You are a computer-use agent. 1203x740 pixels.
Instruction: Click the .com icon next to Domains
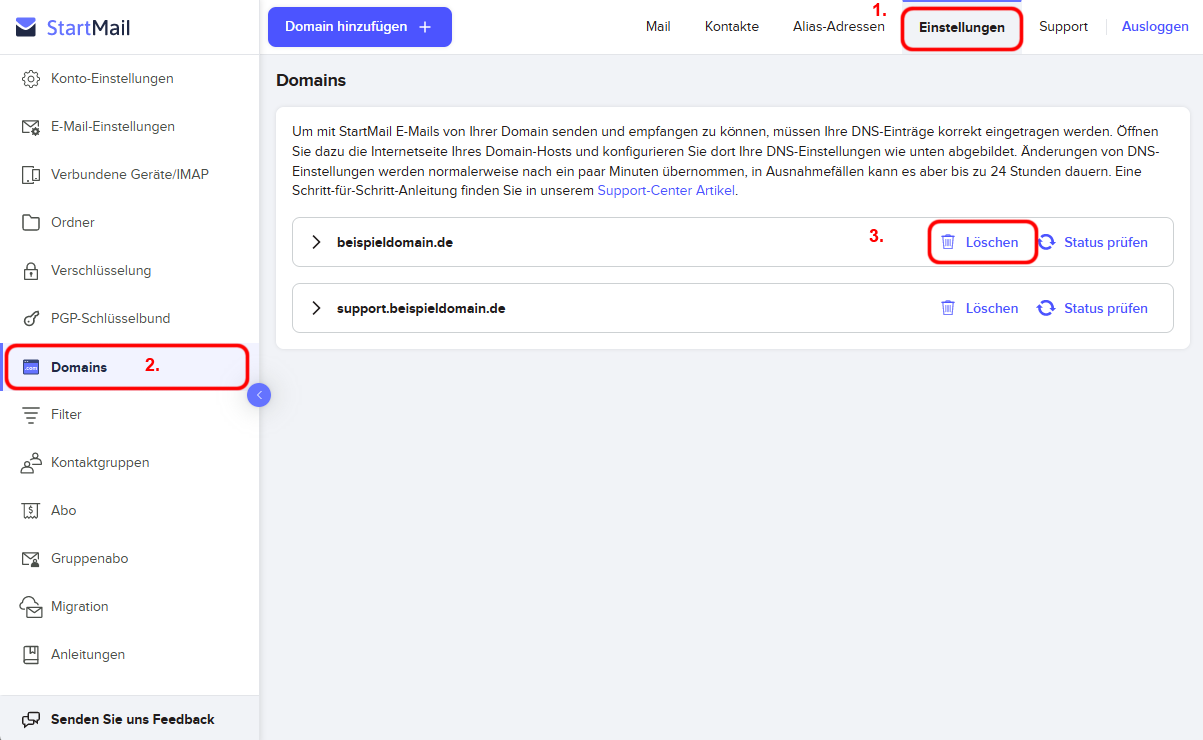pos(31,367)
